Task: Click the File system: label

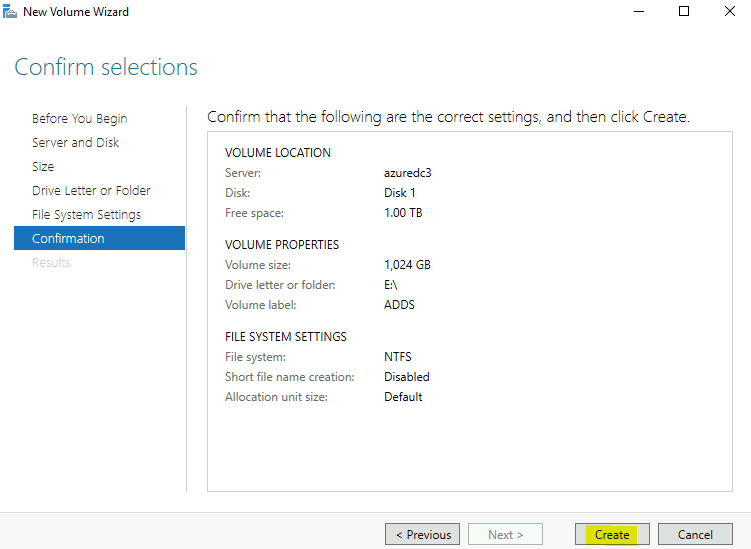Action: pos(255,356)
